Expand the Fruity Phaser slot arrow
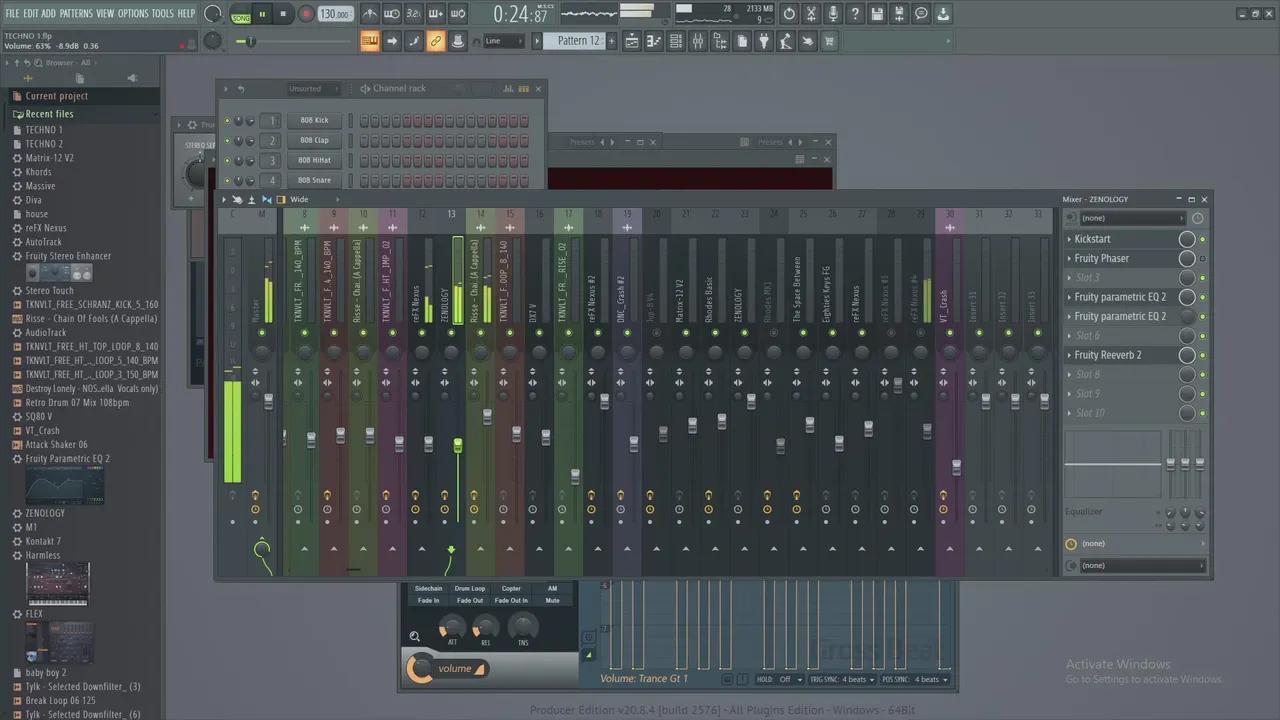 pyautogui.click(x=1069, y=258)
